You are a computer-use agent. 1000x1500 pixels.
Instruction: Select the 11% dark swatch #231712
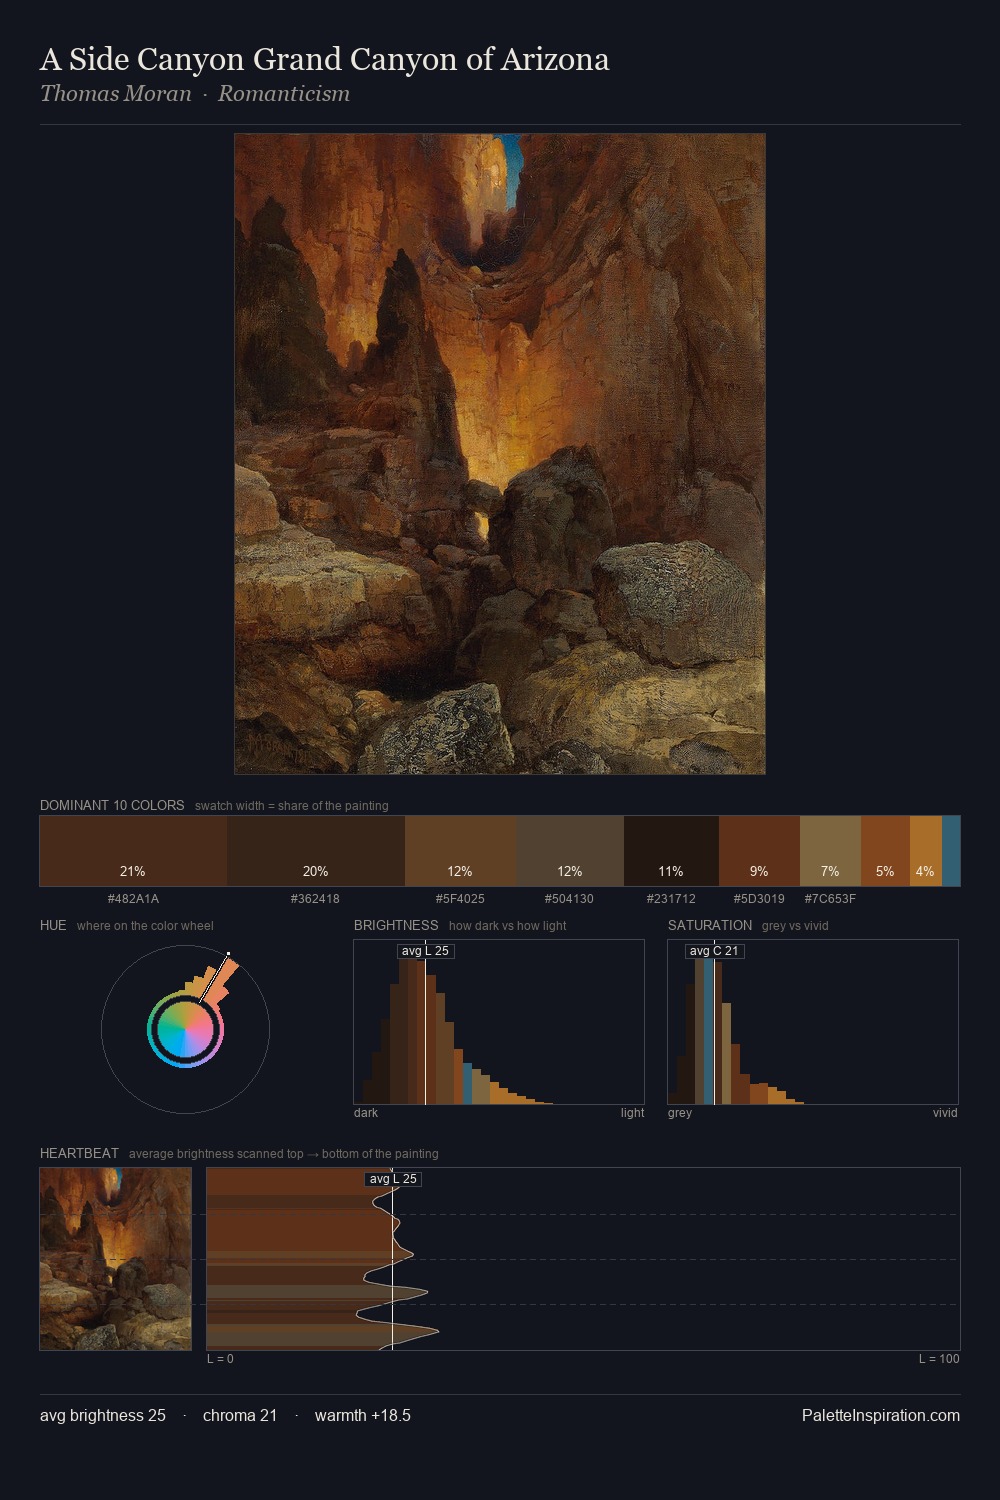click(671, 851)
